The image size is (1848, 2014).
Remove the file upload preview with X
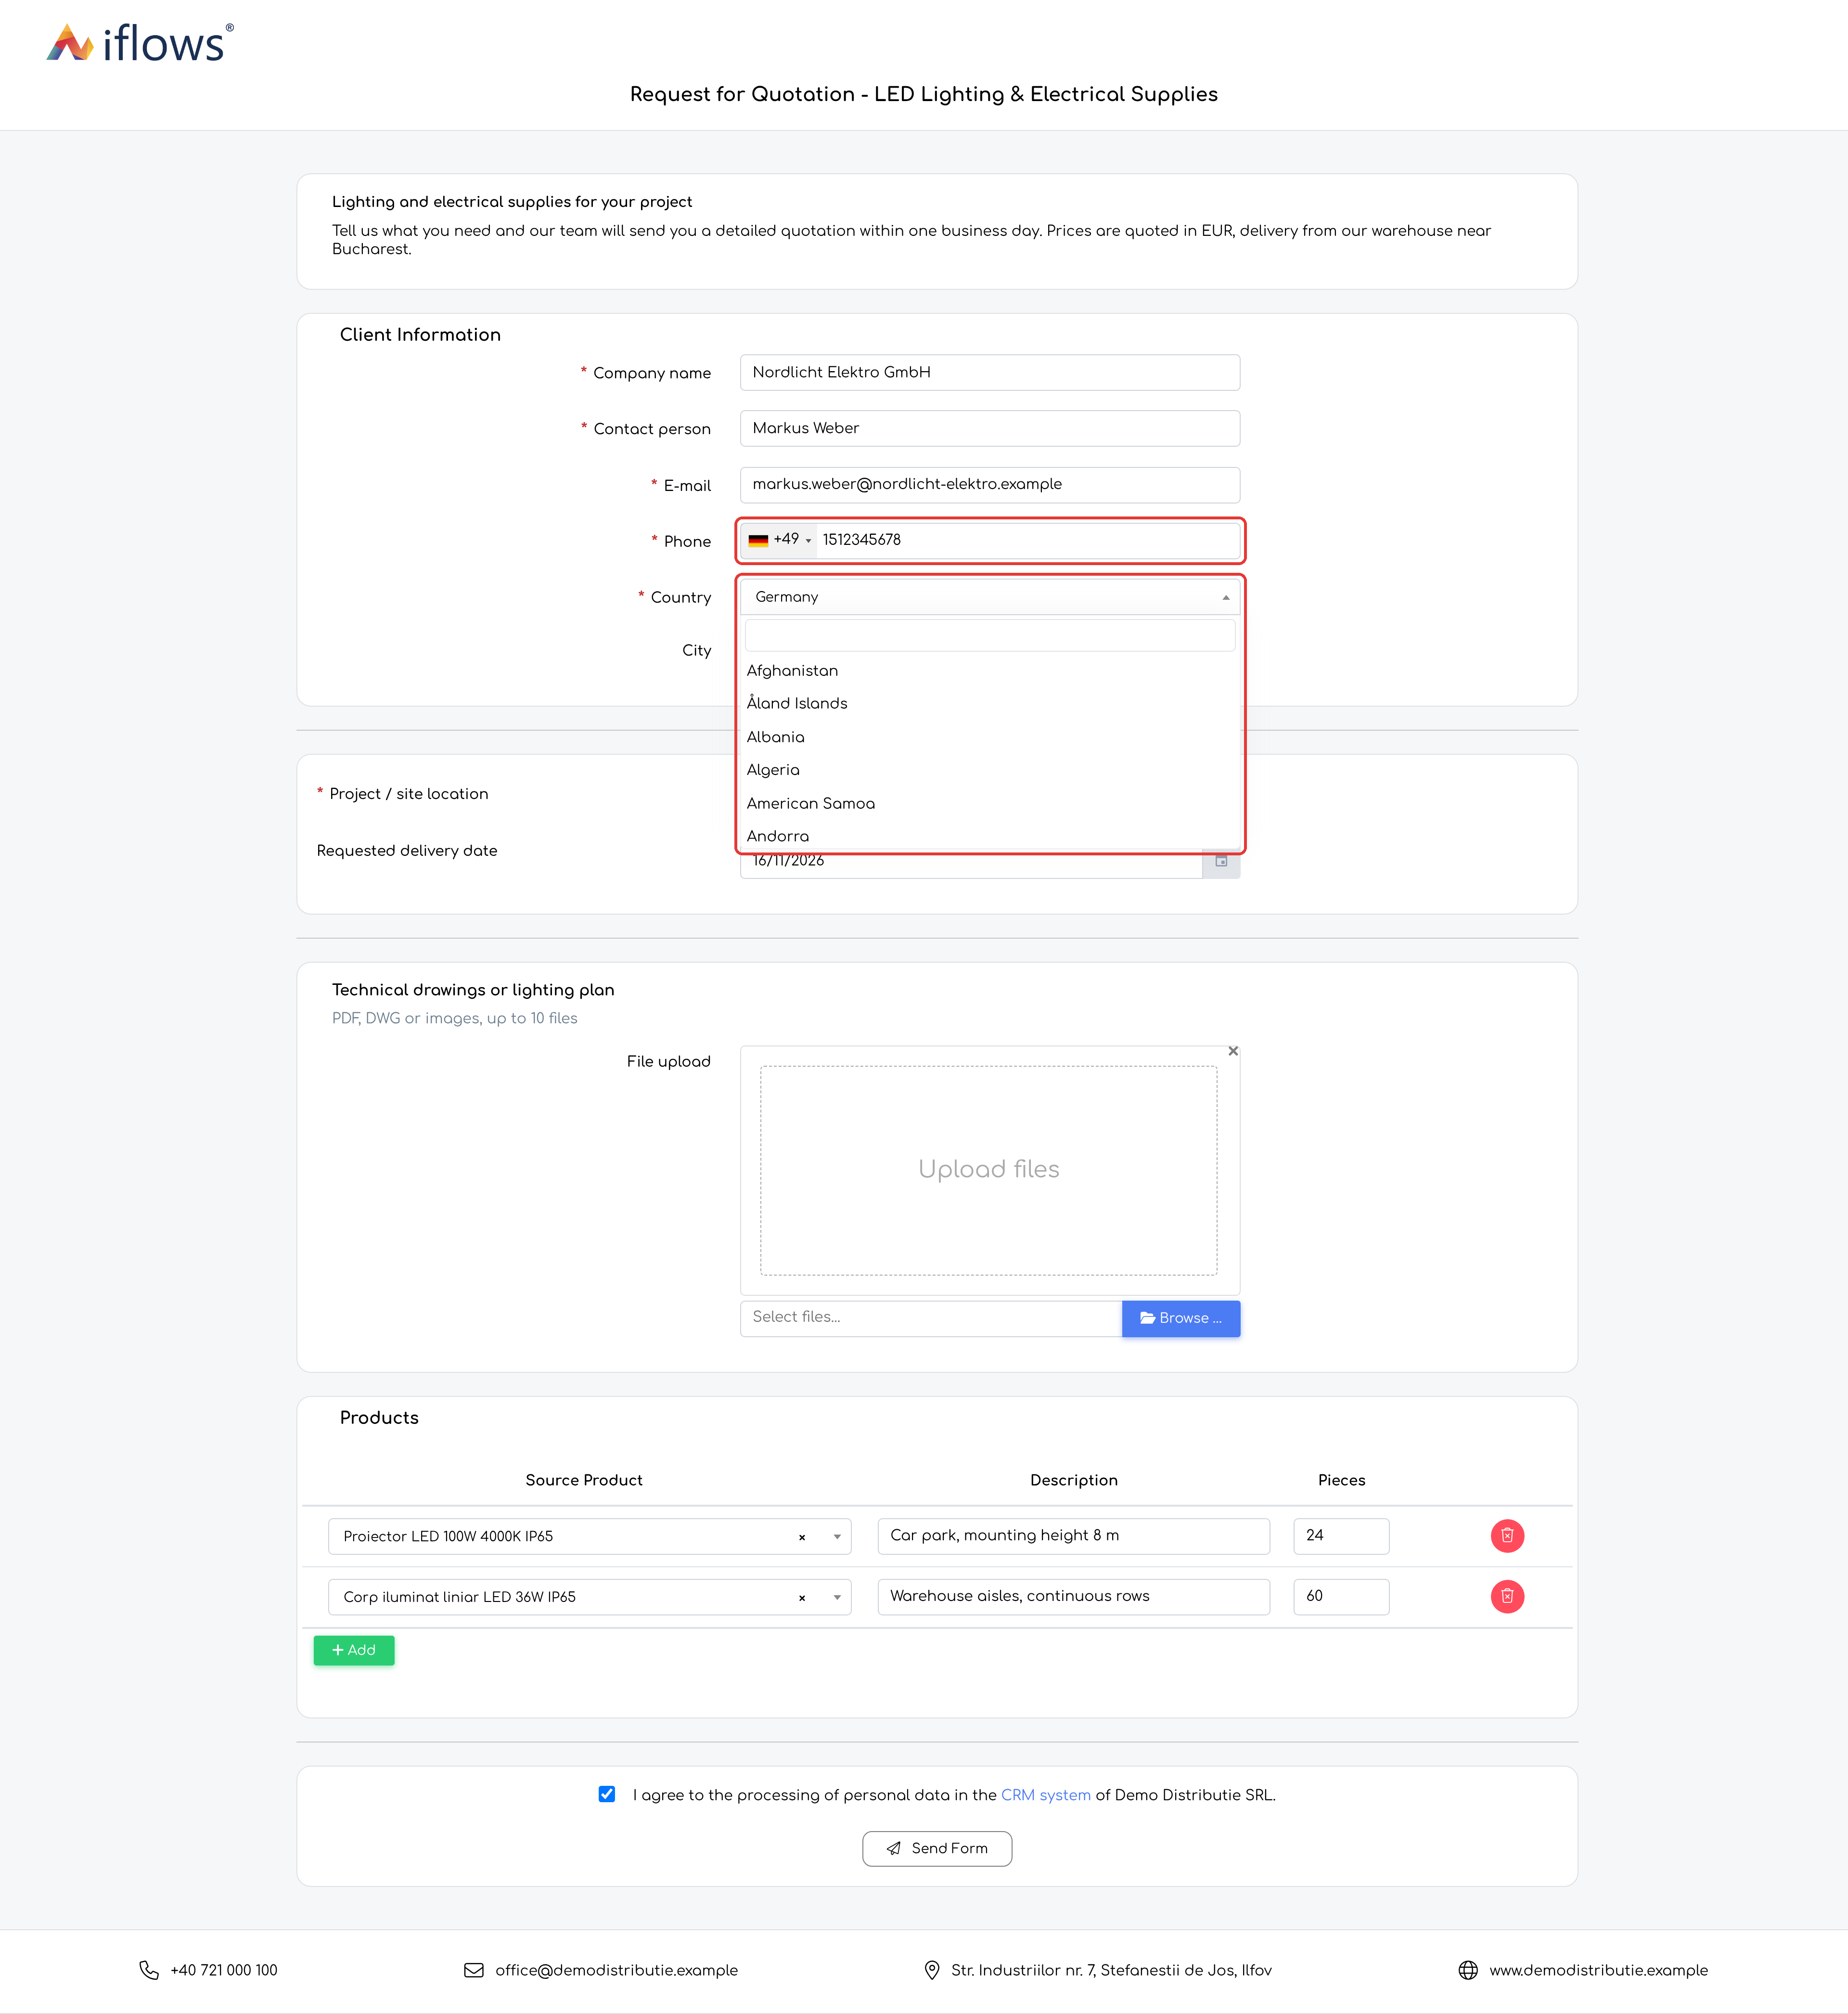coord(1233,1051)
